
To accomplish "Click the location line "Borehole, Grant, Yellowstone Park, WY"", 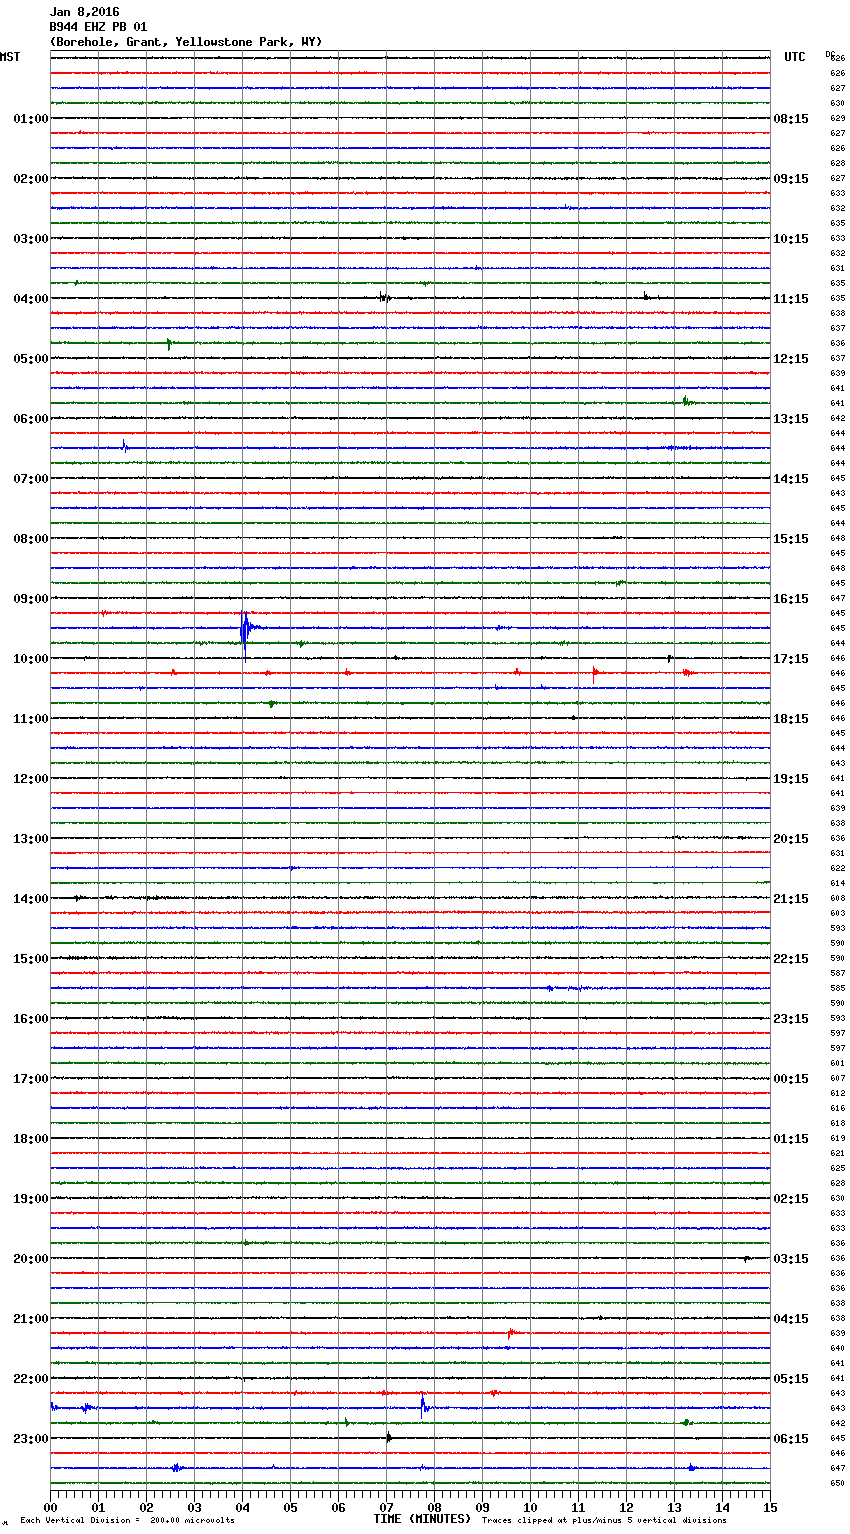I will [186, 42].
